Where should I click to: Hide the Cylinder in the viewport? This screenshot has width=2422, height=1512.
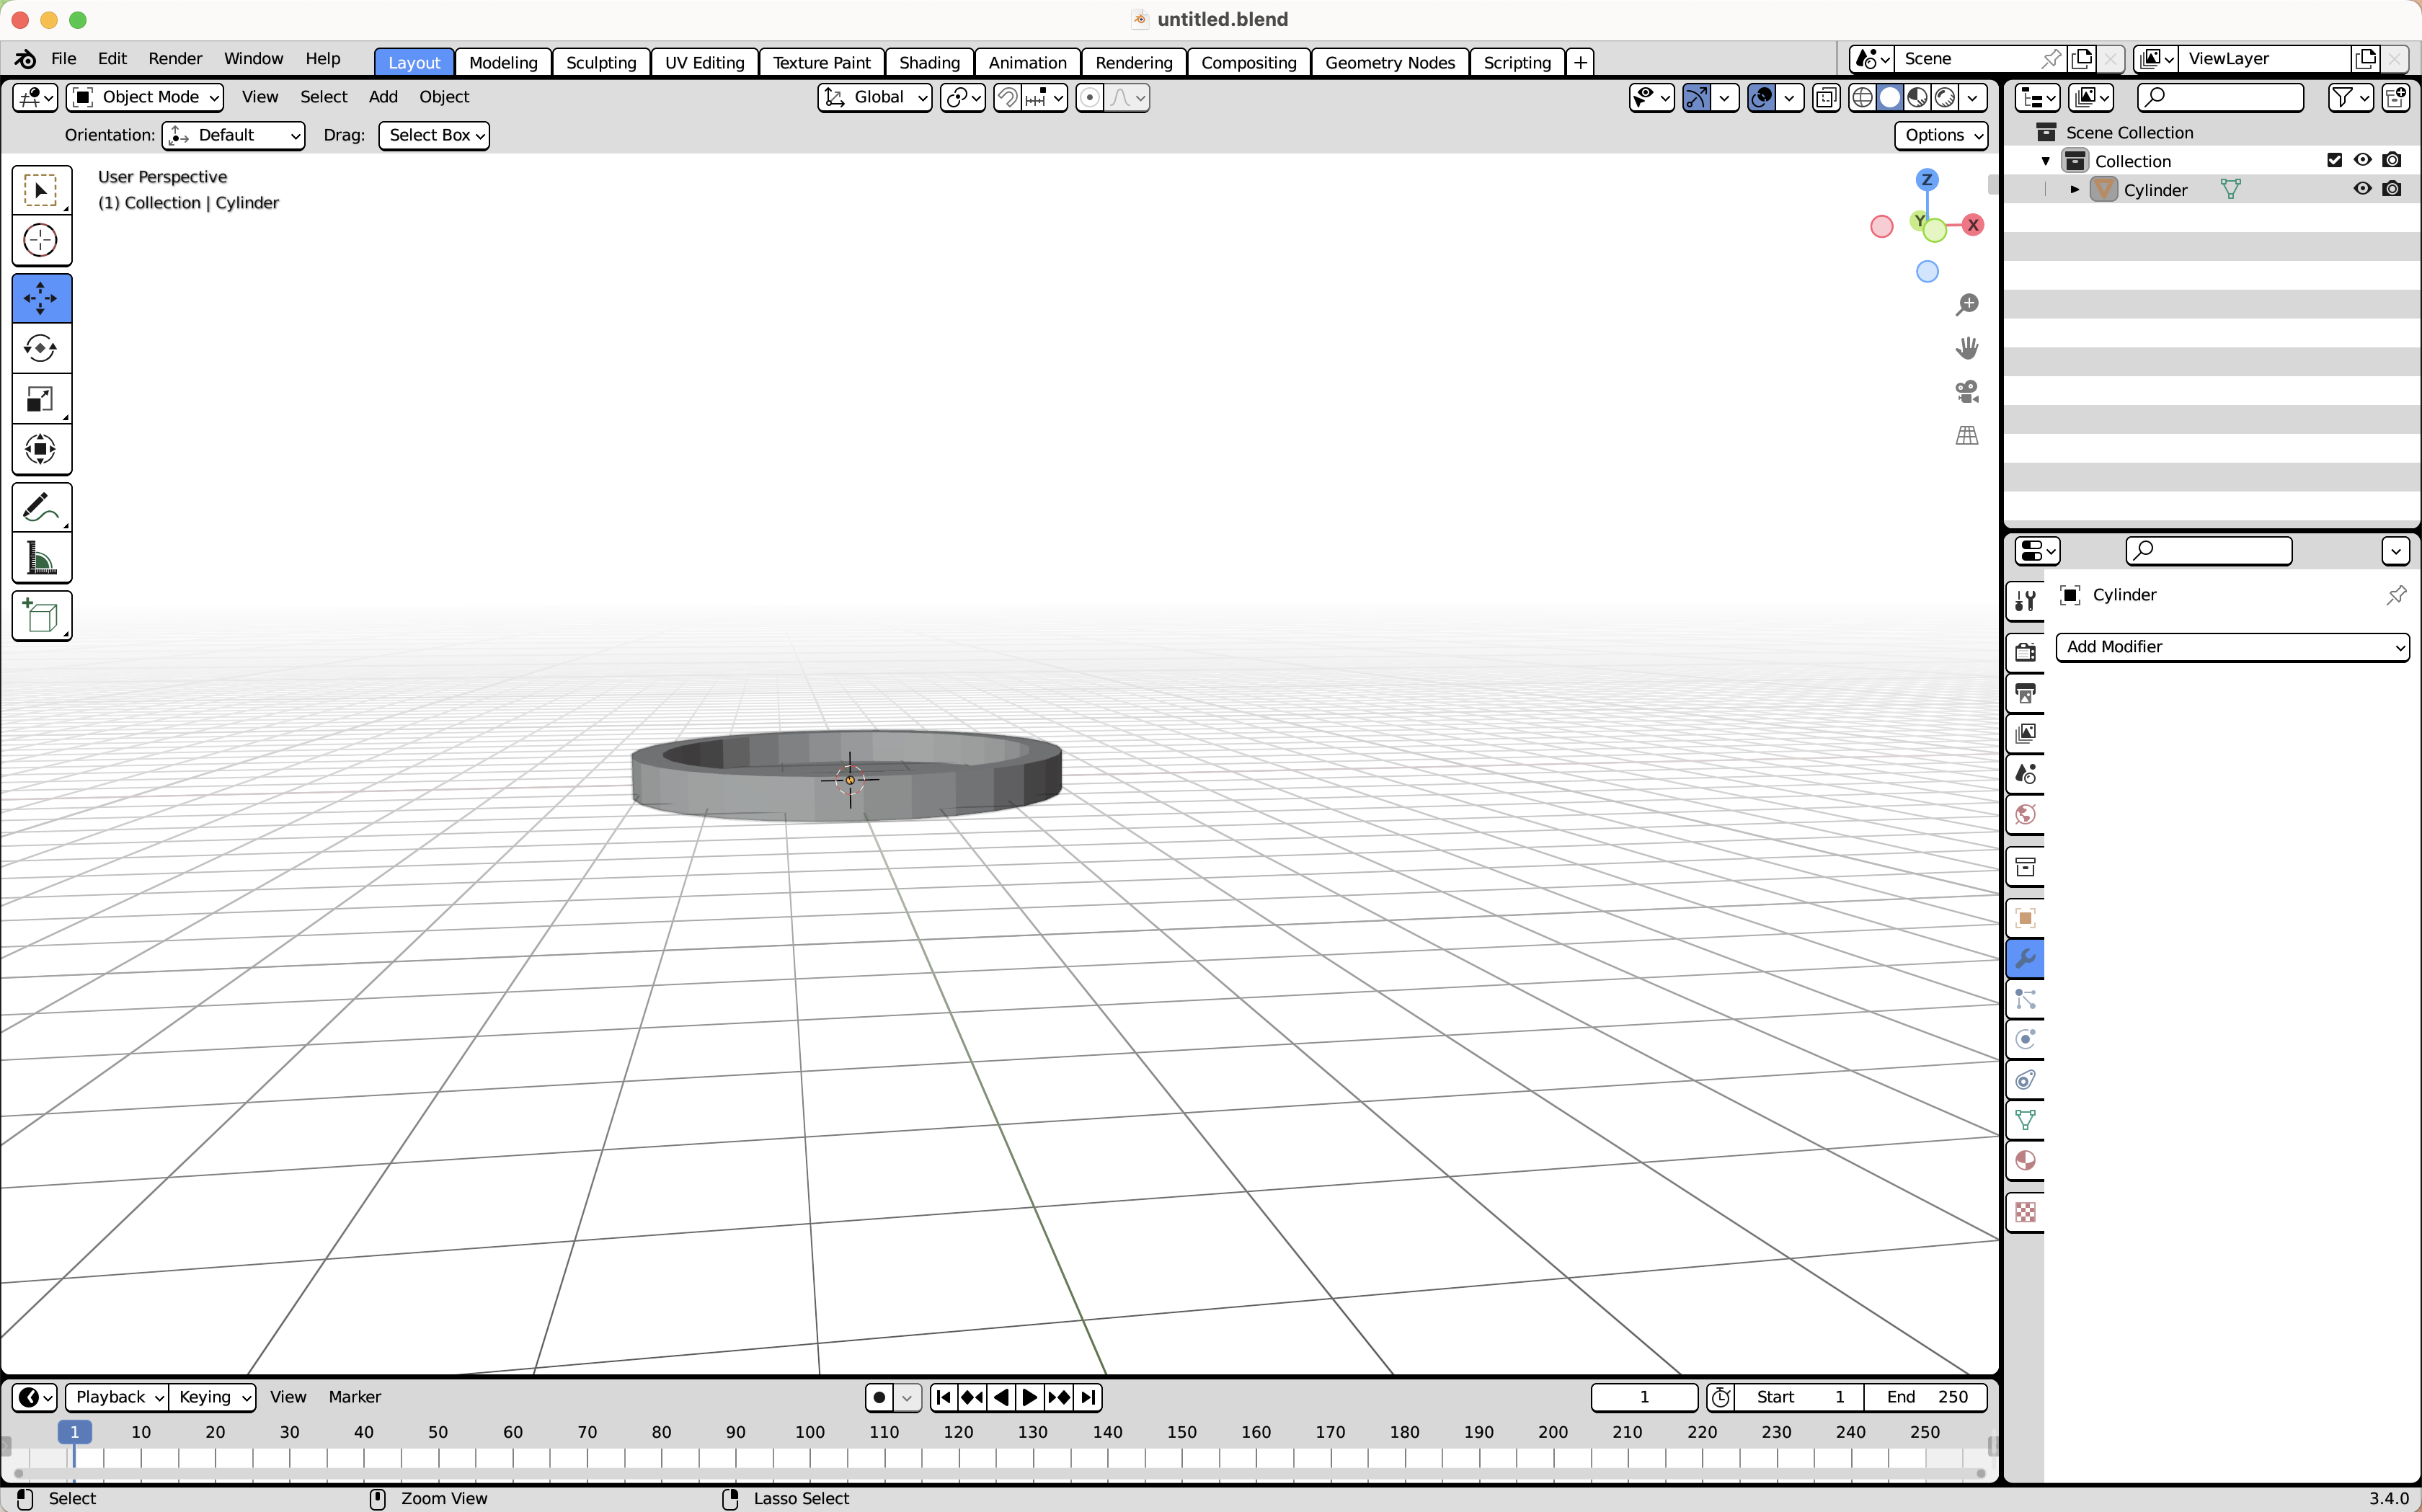(x=2361, y=189)
